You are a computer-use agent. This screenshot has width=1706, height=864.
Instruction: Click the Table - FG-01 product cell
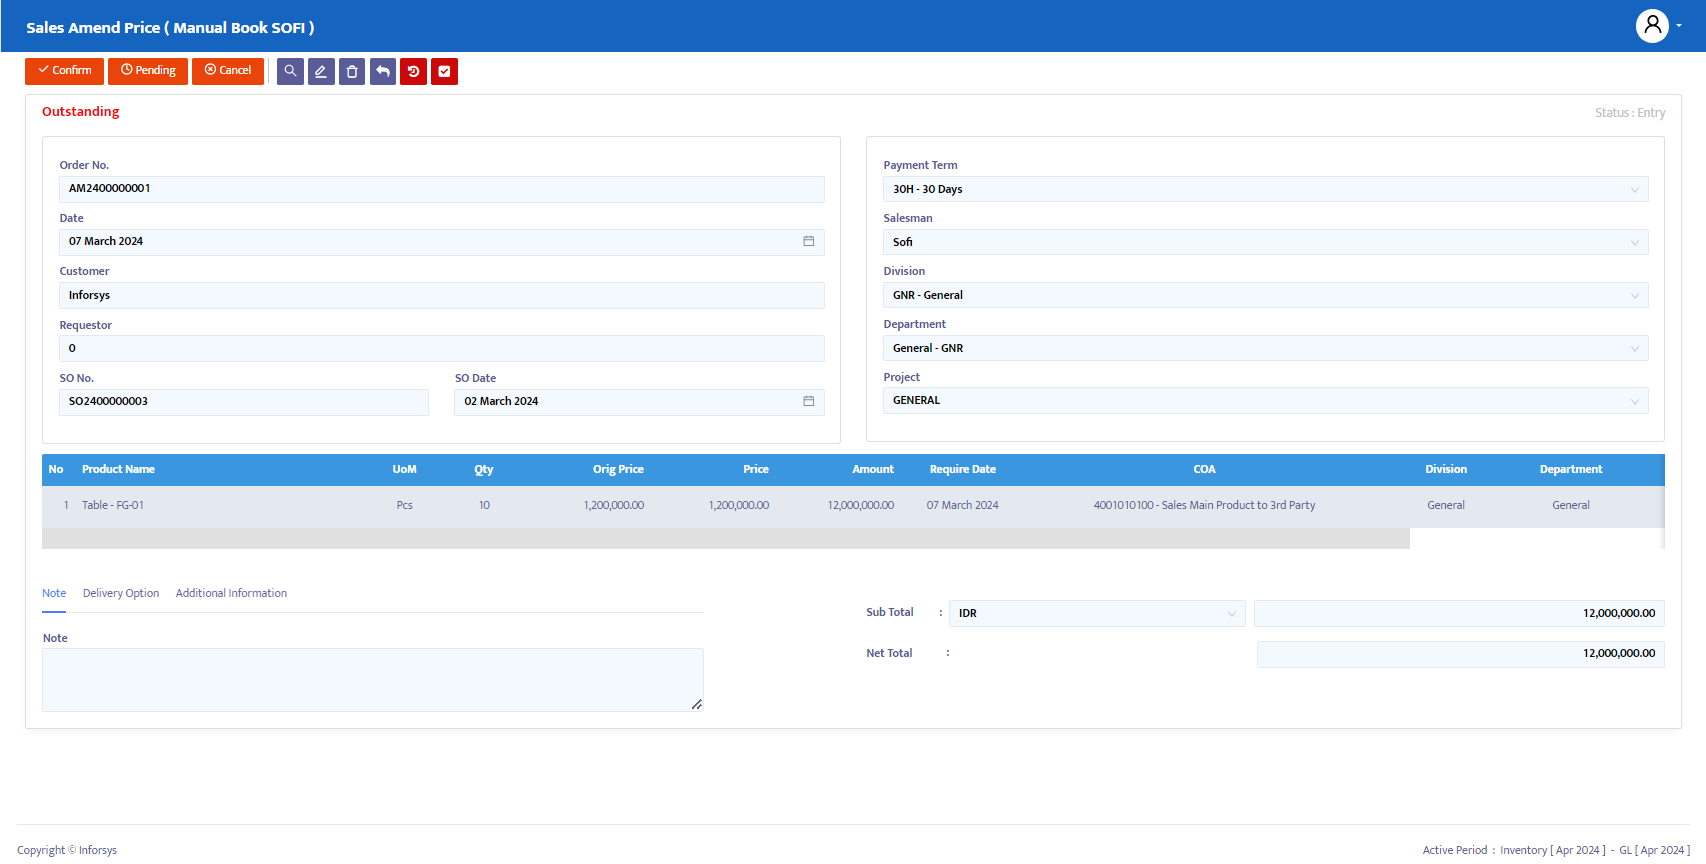[113, 505]
